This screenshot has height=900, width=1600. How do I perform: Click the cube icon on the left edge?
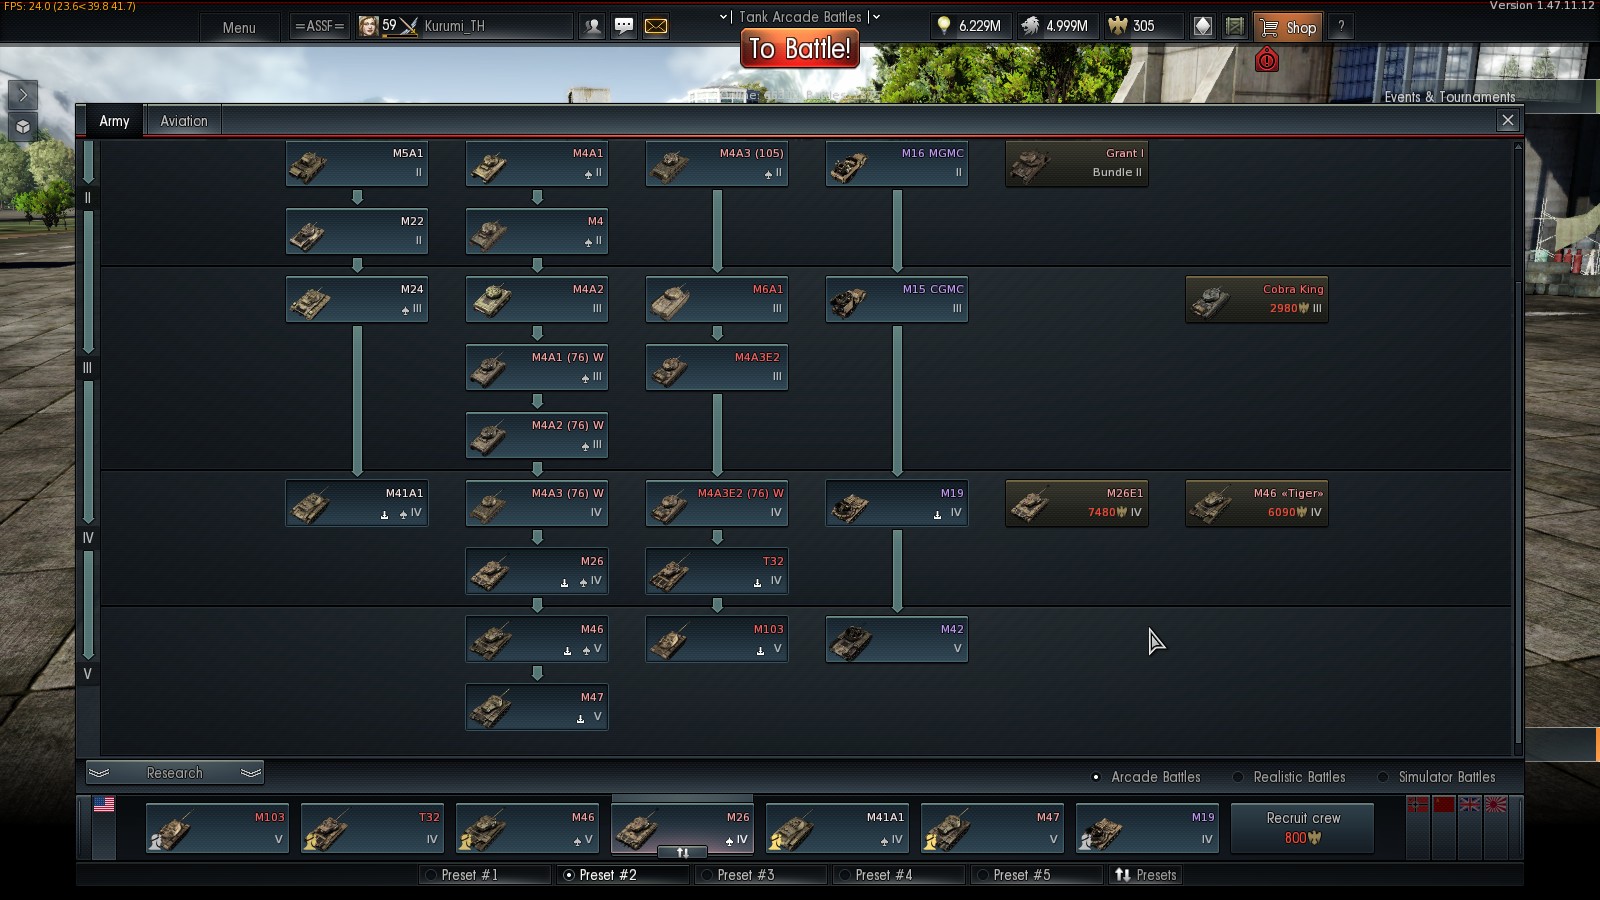point(23,127)
